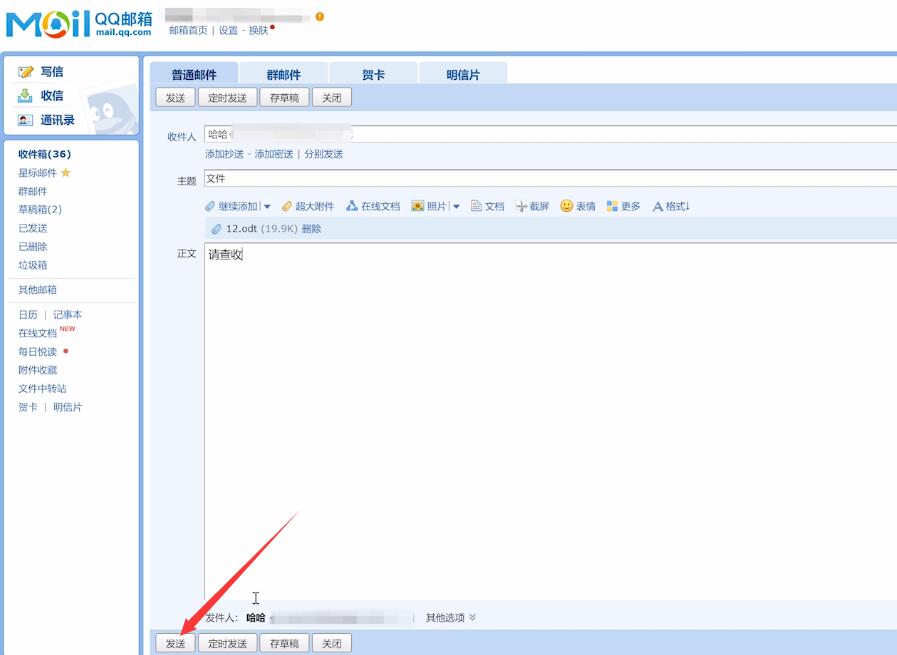The image size is (897, 655).
Task: Switch to the 贺卡 tab
Action: click(374, 74)
